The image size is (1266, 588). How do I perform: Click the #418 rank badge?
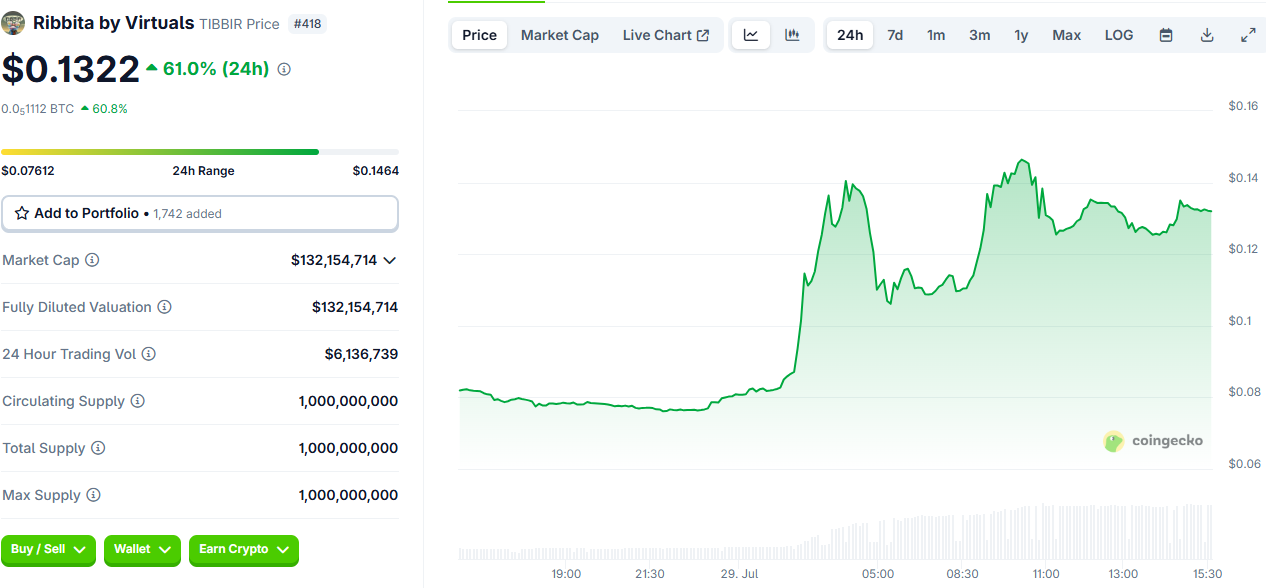pos(307,23)
